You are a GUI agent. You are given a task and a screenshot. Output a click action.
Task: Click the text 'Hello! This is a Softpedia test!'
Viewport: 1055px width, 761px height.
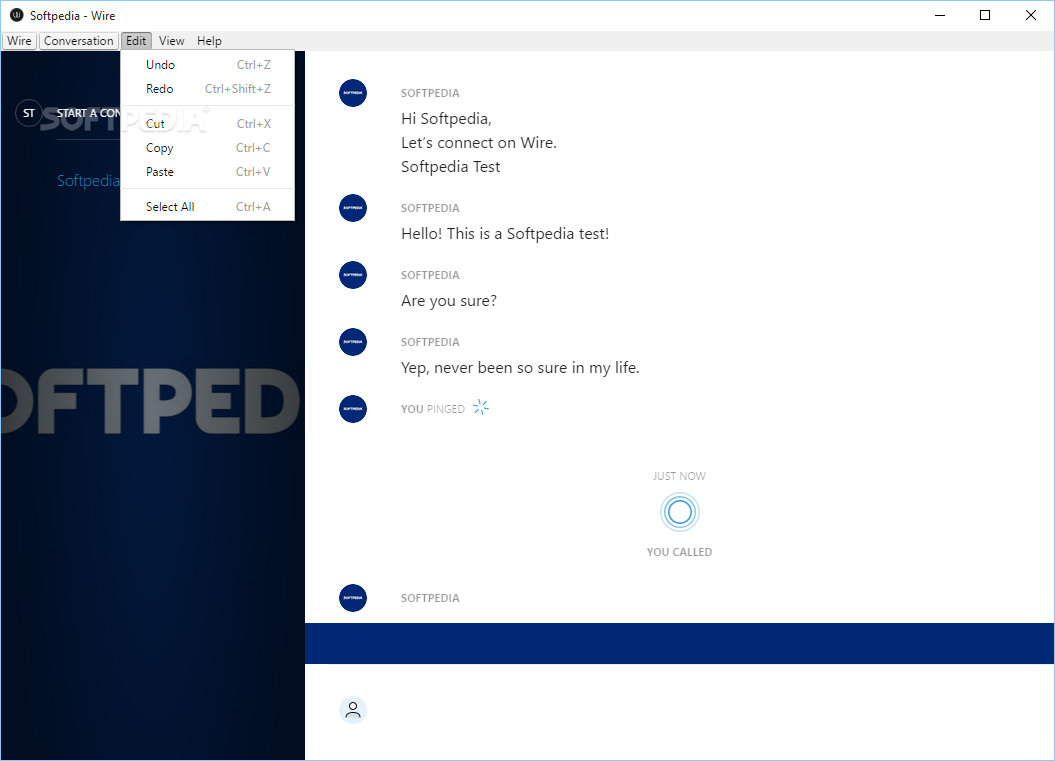(x=505, y=233)
